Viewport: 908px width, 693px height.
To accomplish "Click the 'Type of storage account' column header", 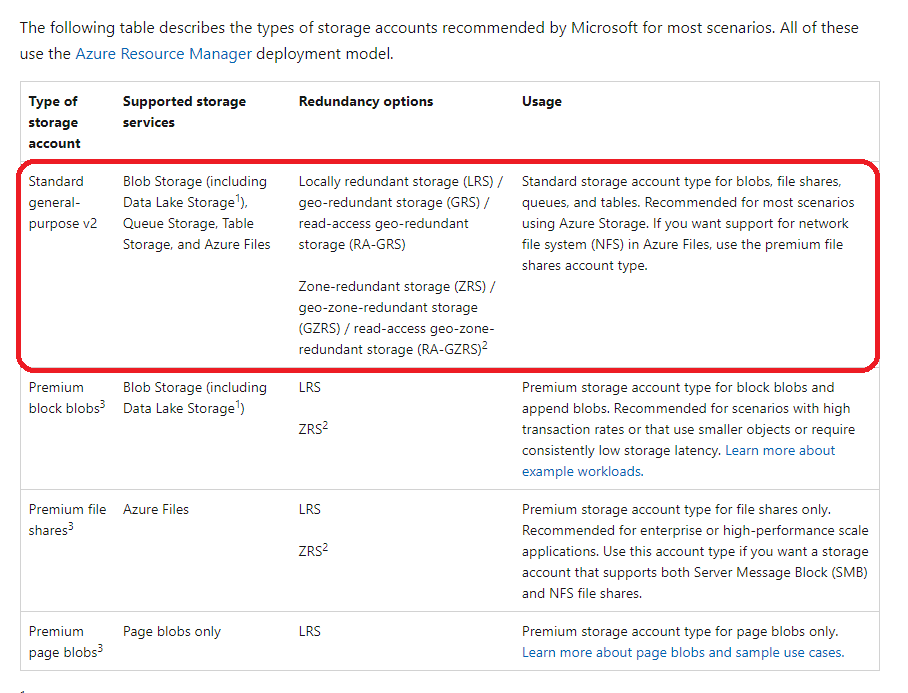I will coord(54,122).
